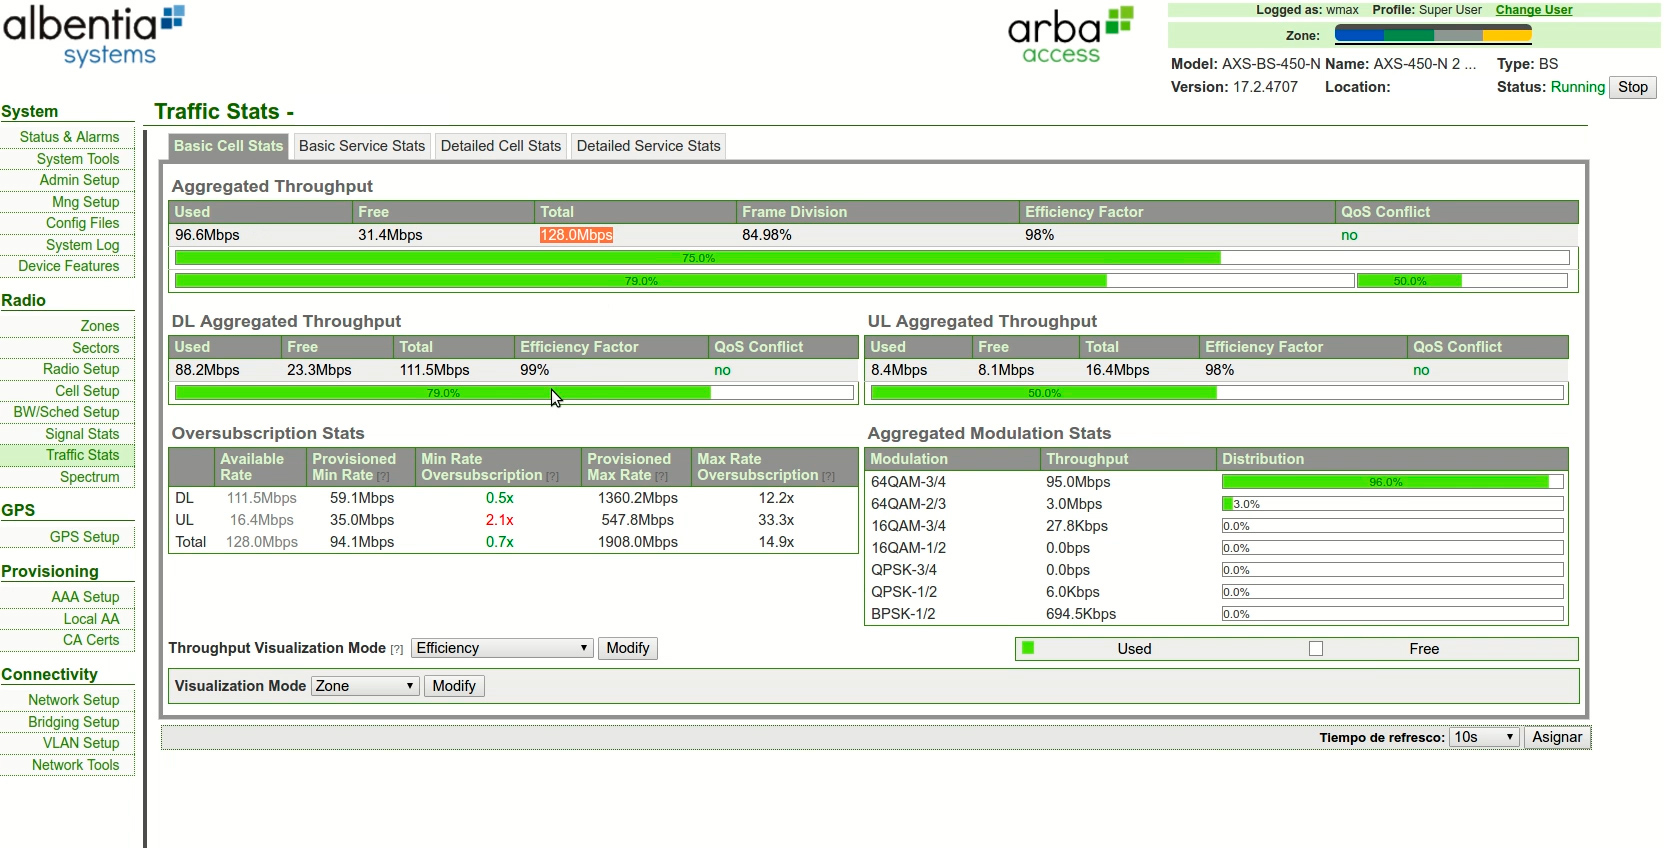This screenshot has width=1664, height=848.
Task: Go to Signal Stats in Radio menu
Action: coord(82,434)
